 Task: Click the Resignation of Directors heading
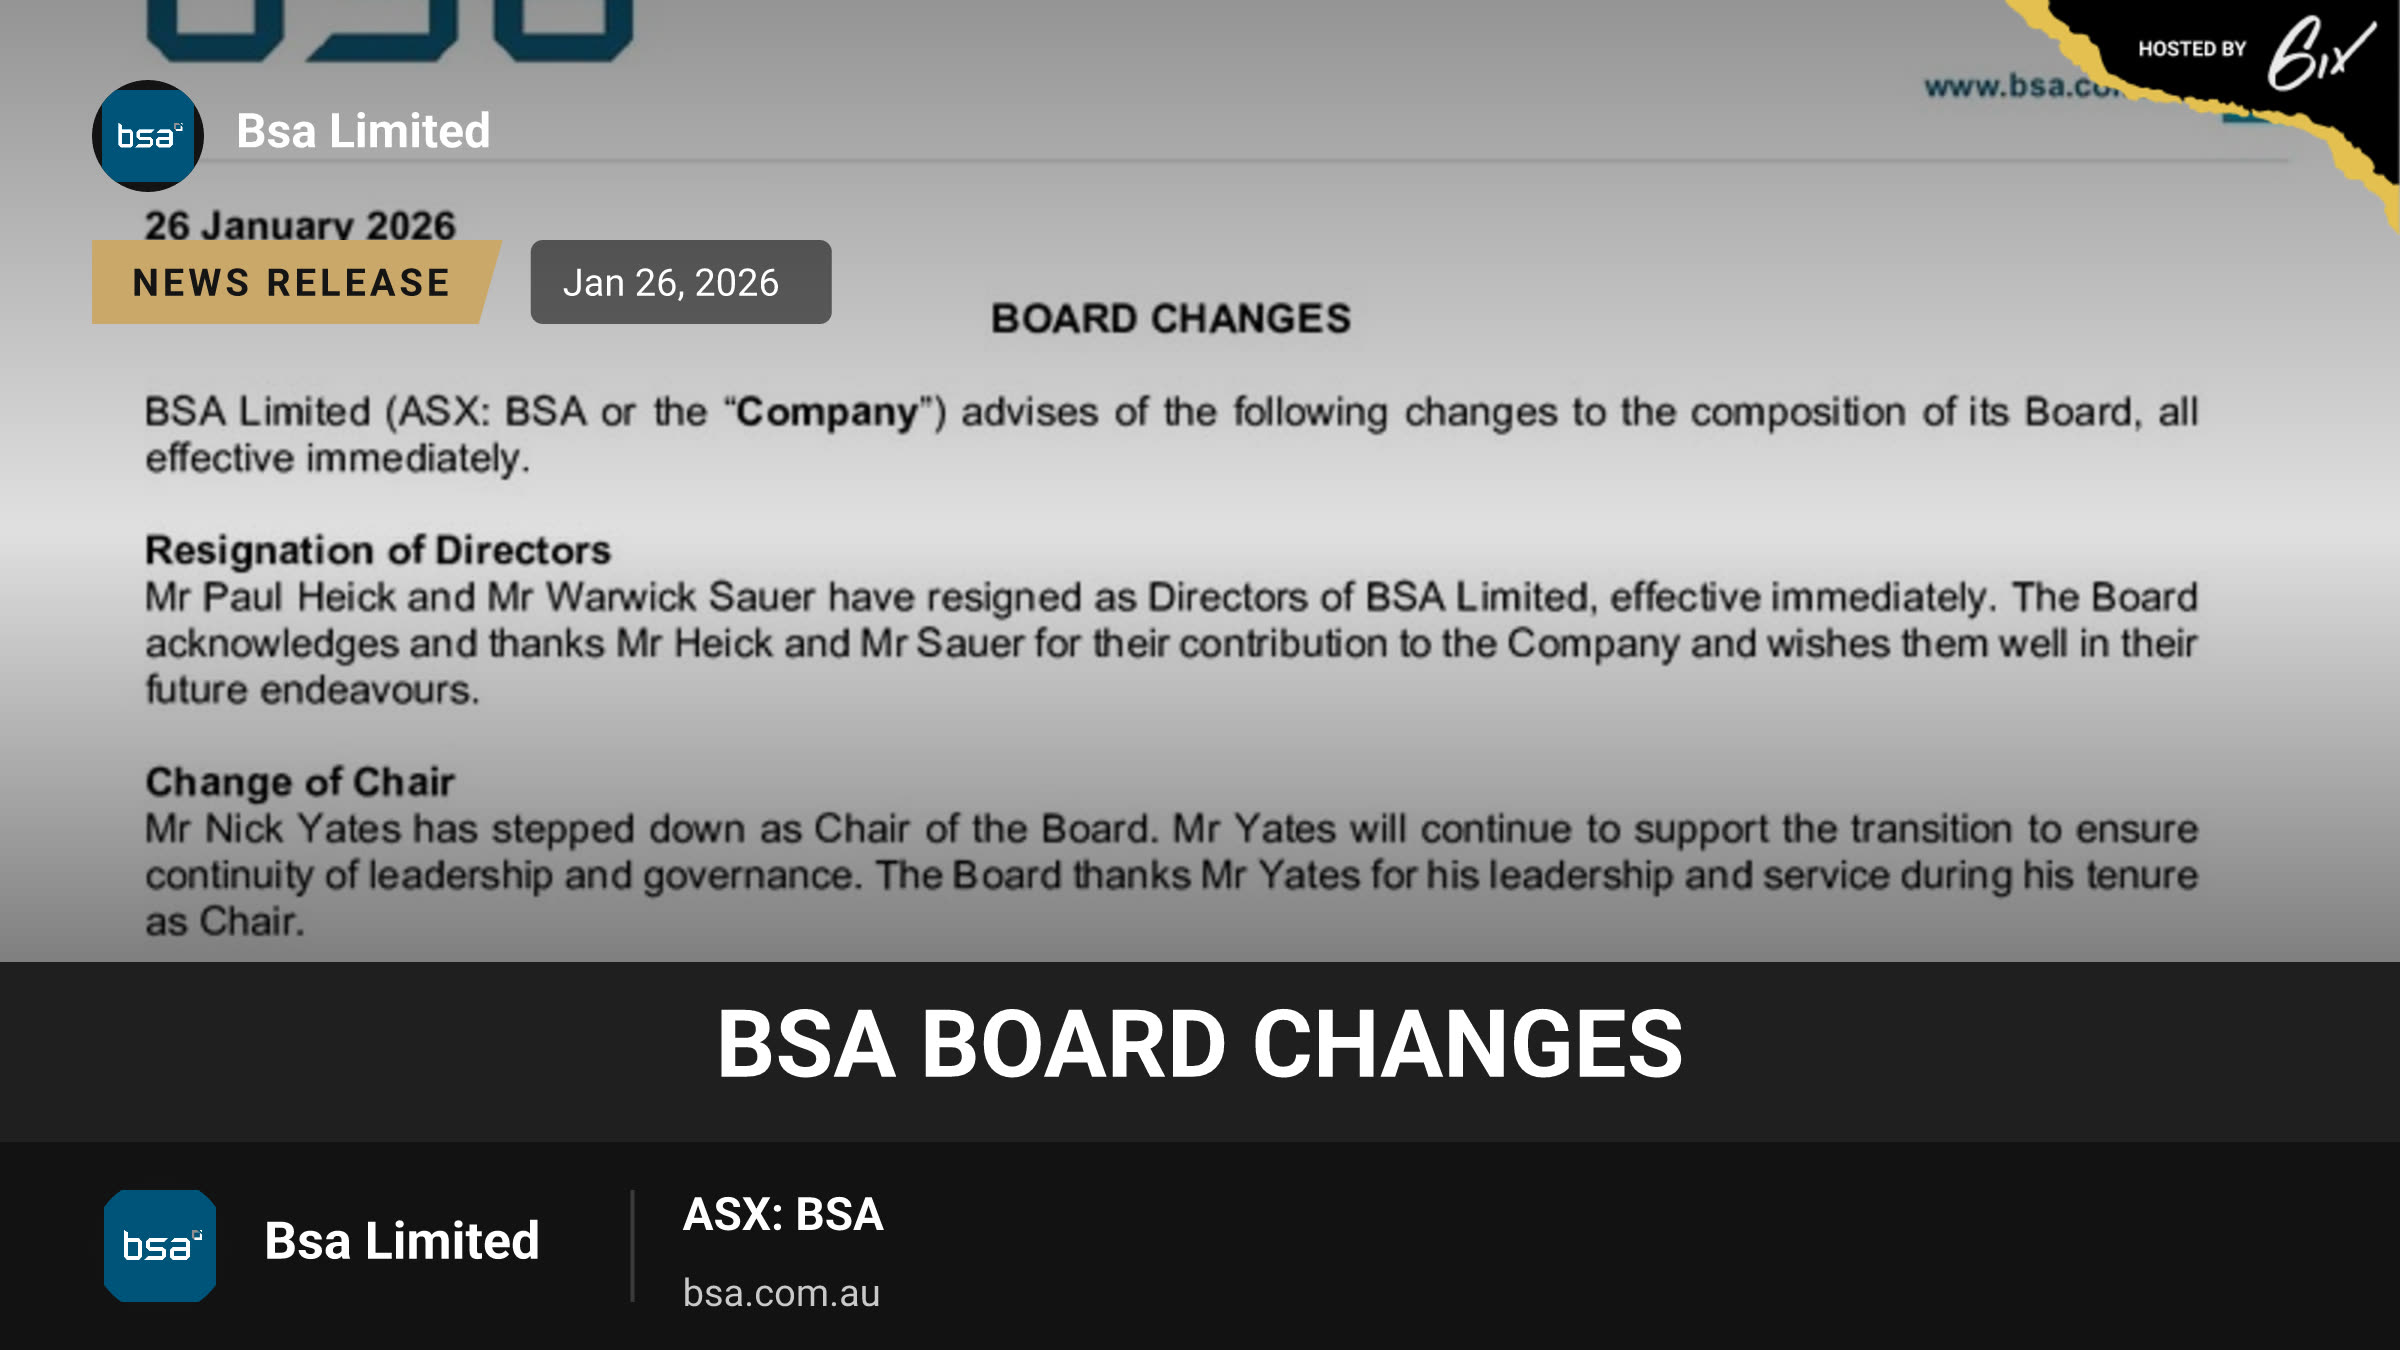(378, 550)
